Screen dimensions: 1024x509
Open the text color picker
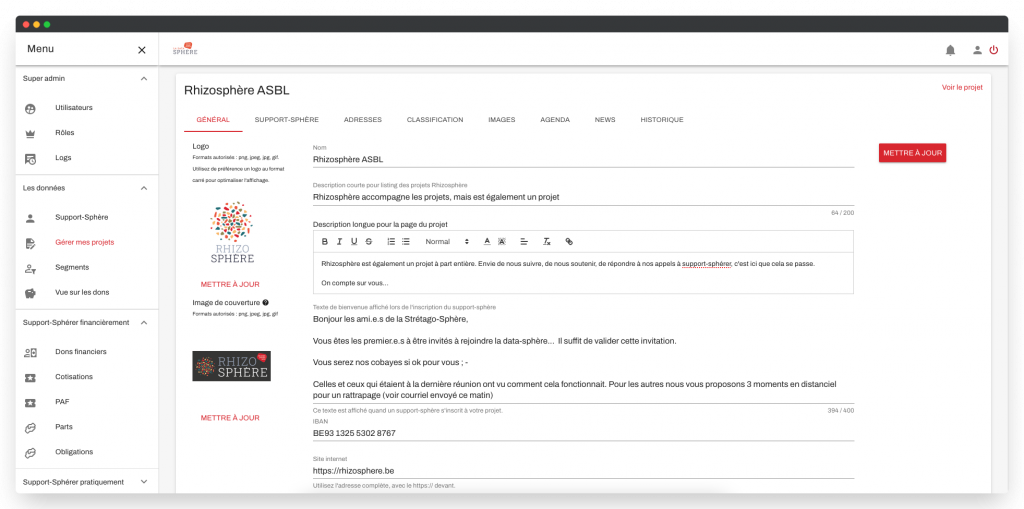[487, 241]
